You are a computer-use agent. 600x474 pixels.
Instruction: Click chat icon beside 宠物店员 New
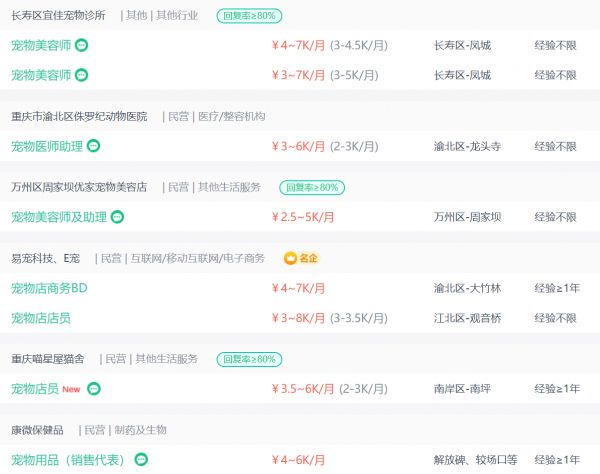pos(94,389)
